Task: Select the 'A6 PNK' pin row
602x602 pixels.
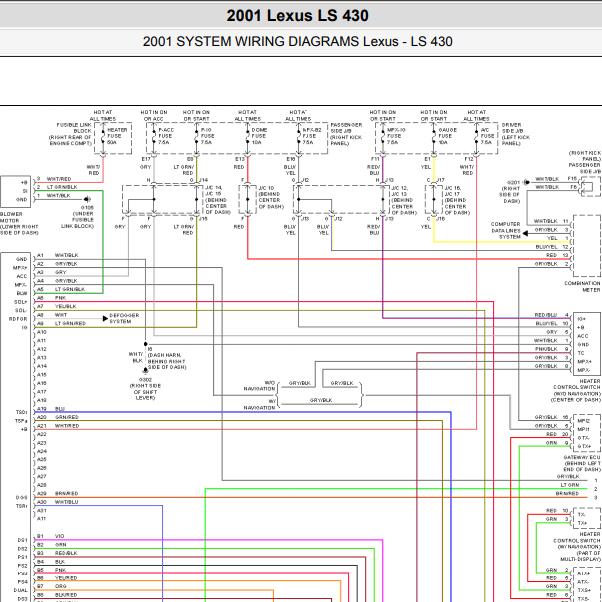Action: [51, 298]
